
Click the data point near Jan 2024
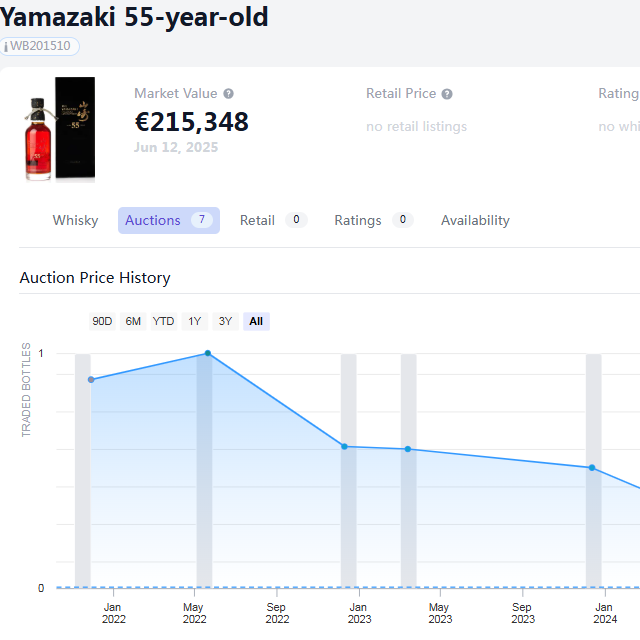point(592,468)
